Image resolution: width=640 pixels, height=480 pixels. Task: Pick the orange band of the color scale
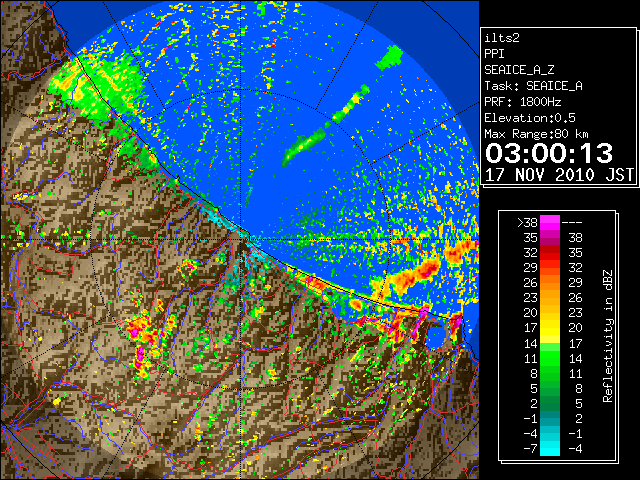pyautogui.click(x=550, y=282)
